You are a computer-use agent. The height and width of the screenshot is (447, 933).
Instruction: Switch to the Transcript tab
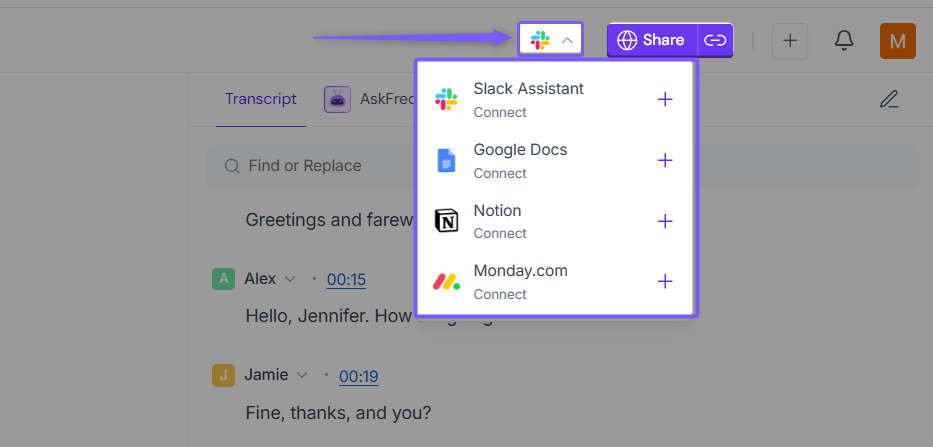pyautogui.click(x=261, y=99)
